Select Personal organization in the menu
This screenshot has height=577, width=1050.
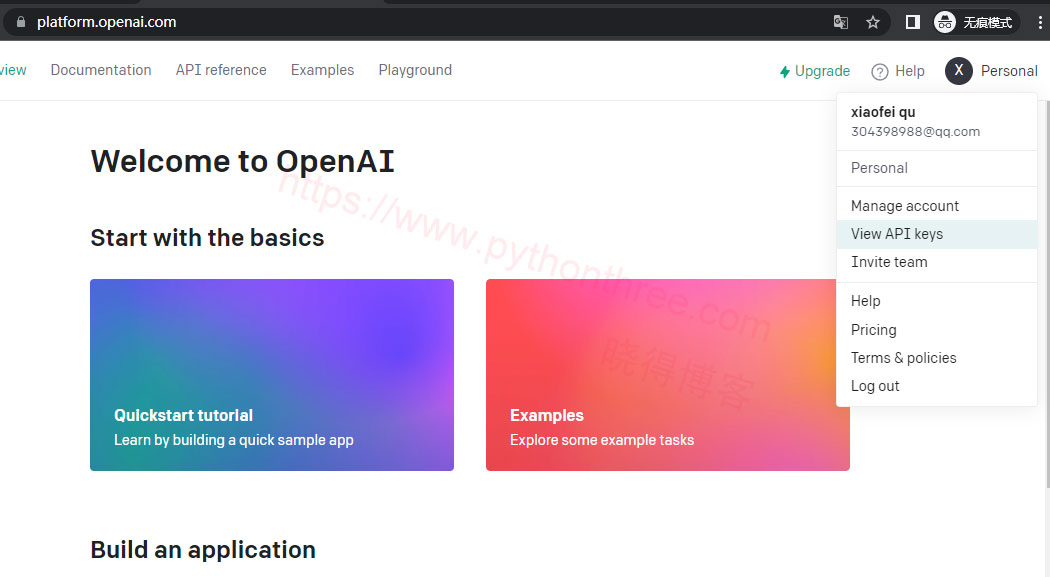pos(937,168)
